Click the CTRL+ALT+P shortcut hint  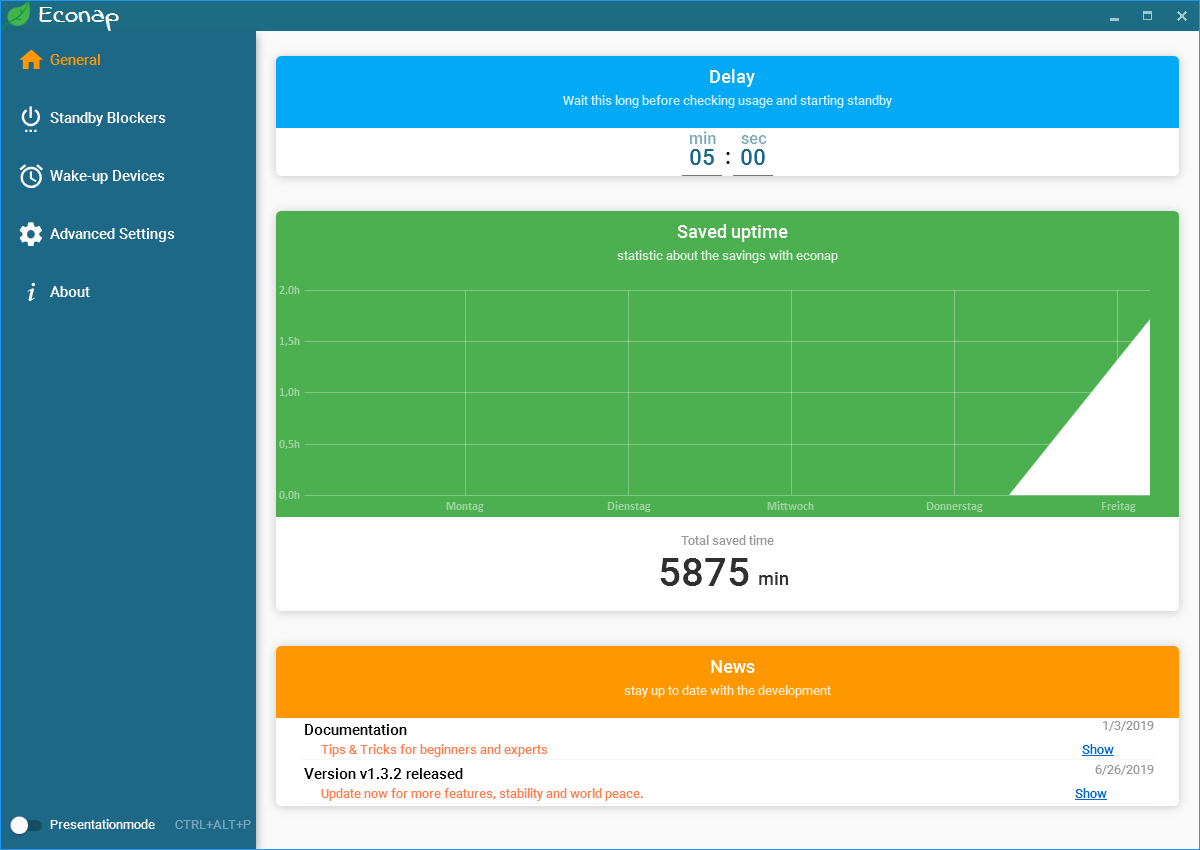[x=212, y=825]
